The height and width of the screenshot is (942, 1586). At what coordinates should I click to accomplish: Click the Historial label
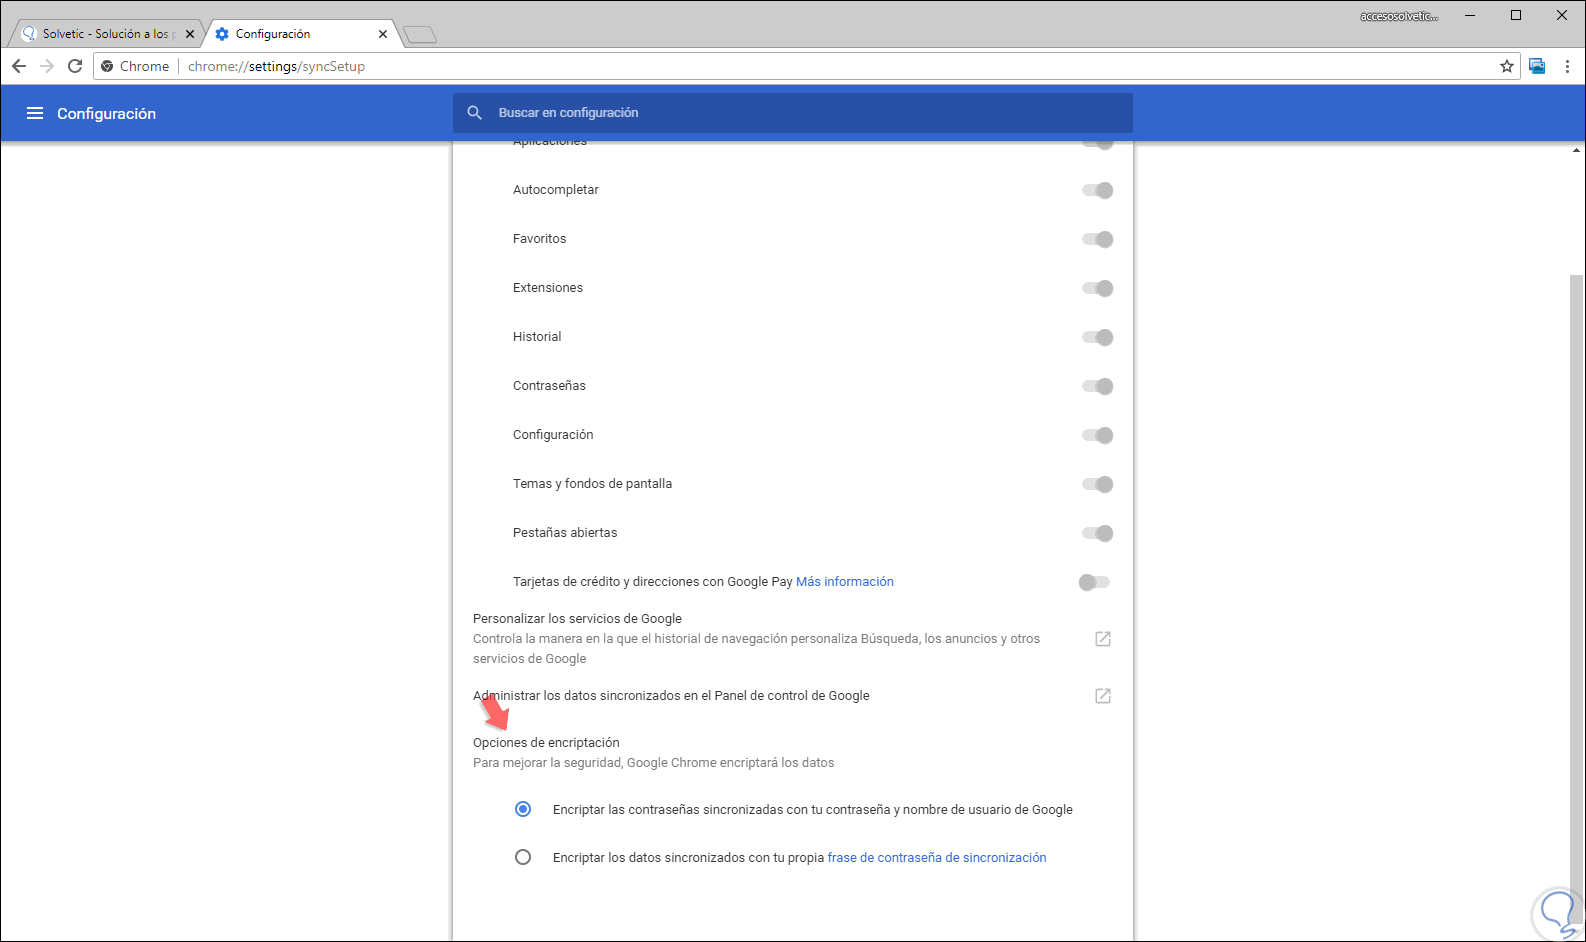[537, 337]
